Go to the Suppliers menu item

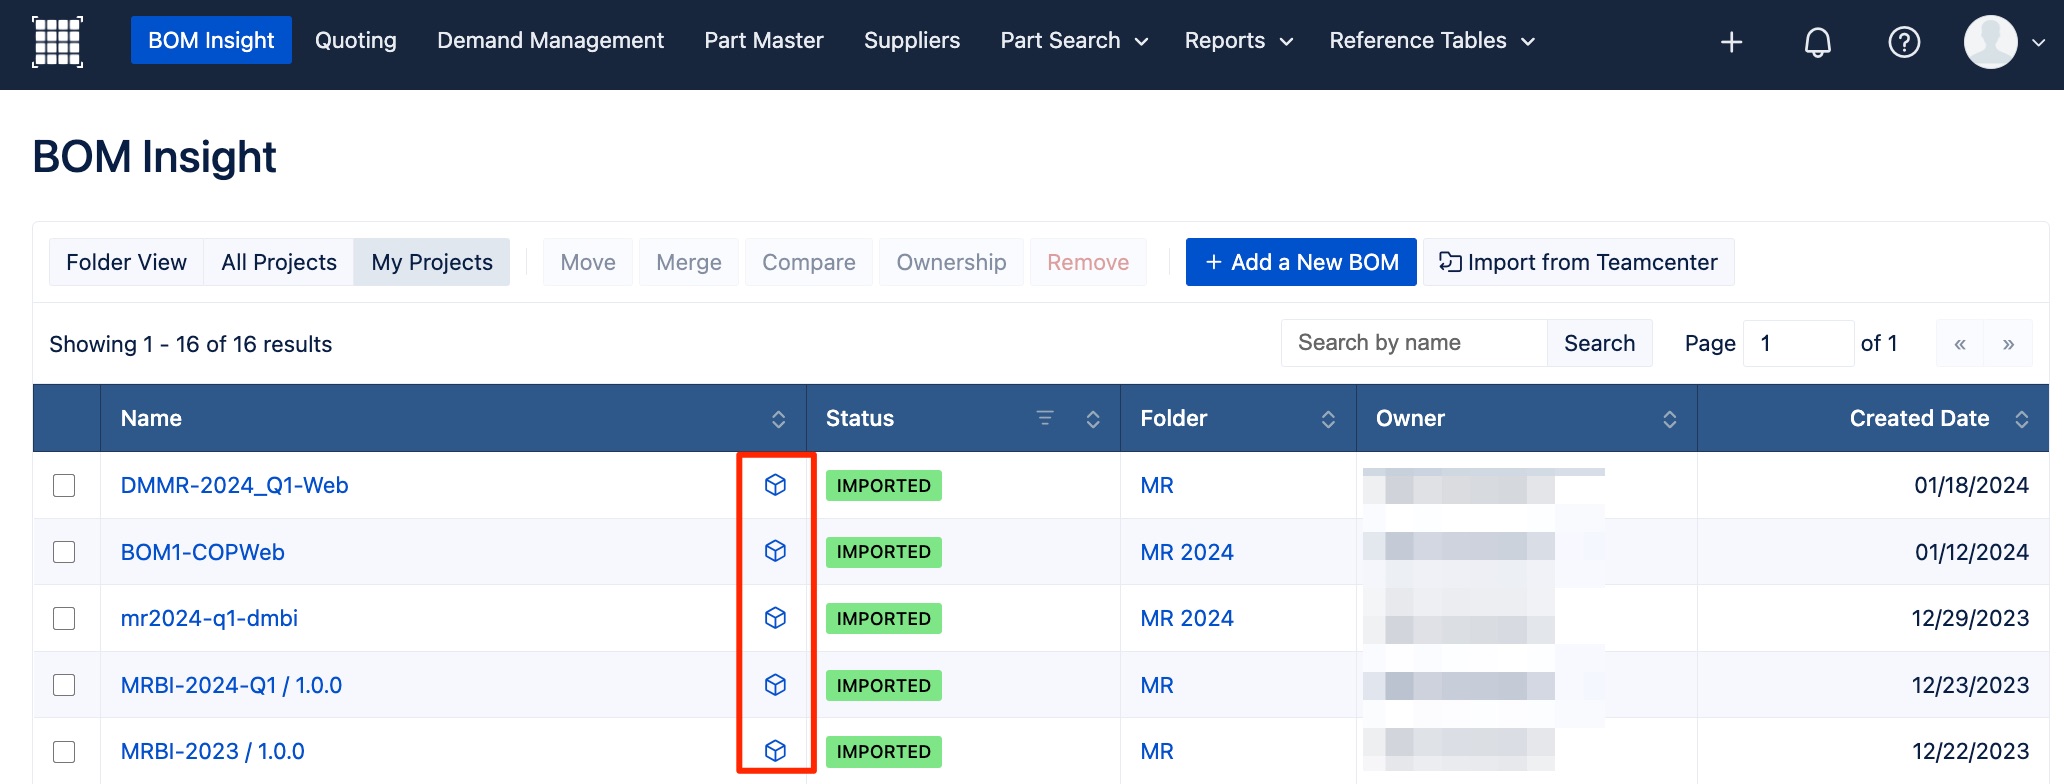[911, 41]
